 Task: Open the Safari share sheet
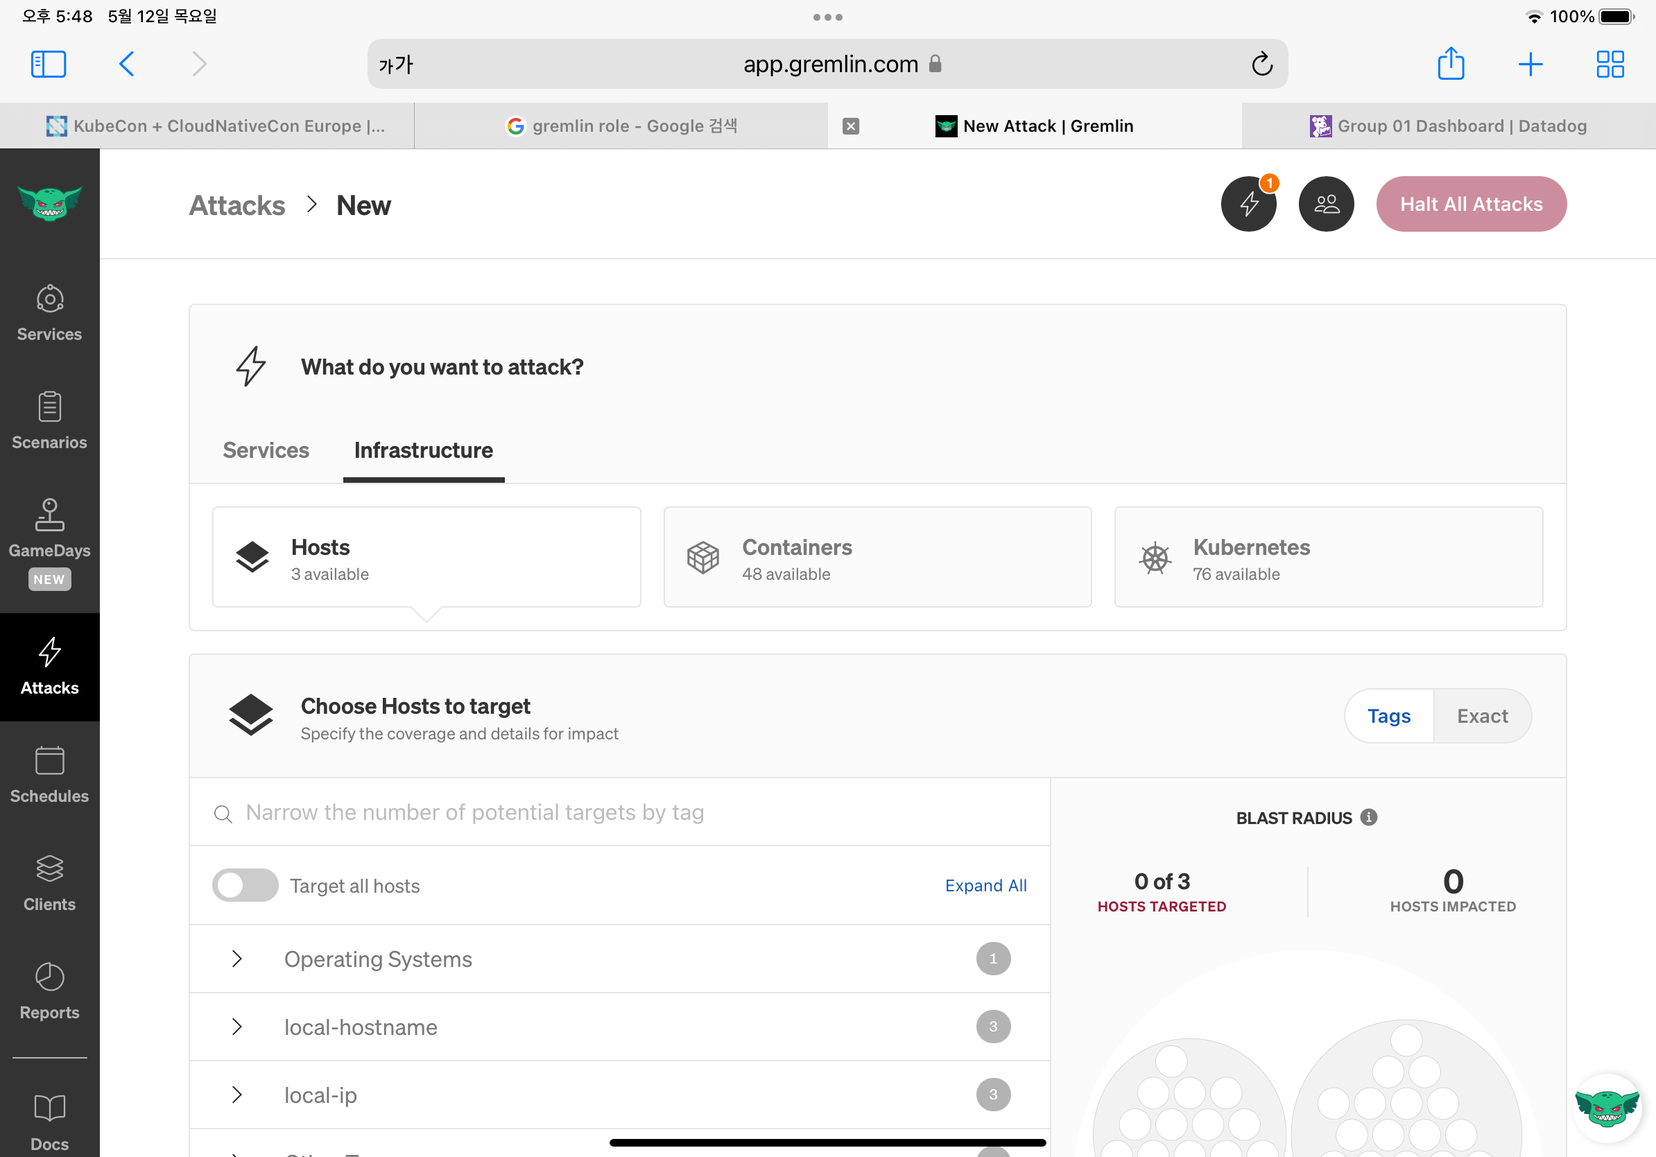(x=1451, y=64)
